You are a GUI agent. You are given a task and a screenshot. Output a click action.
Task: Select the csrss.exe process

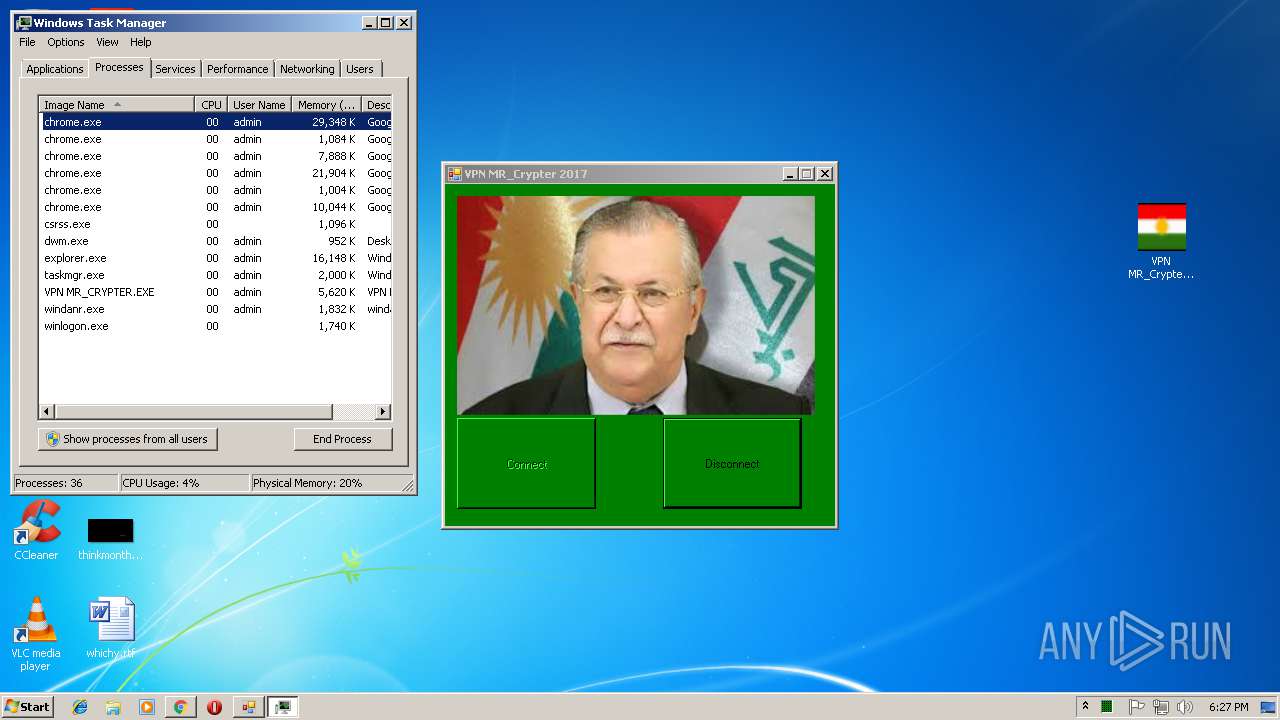tap(215, 224)
